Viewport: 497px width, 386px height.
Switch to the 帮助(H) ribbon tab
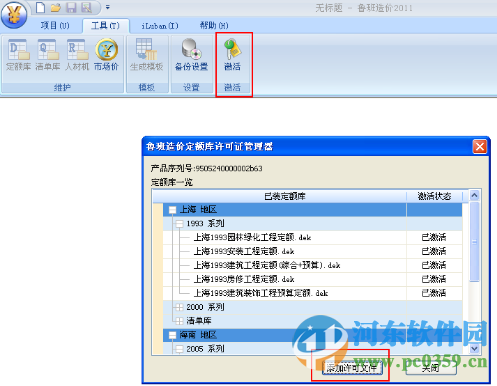[x=214, y=25]
